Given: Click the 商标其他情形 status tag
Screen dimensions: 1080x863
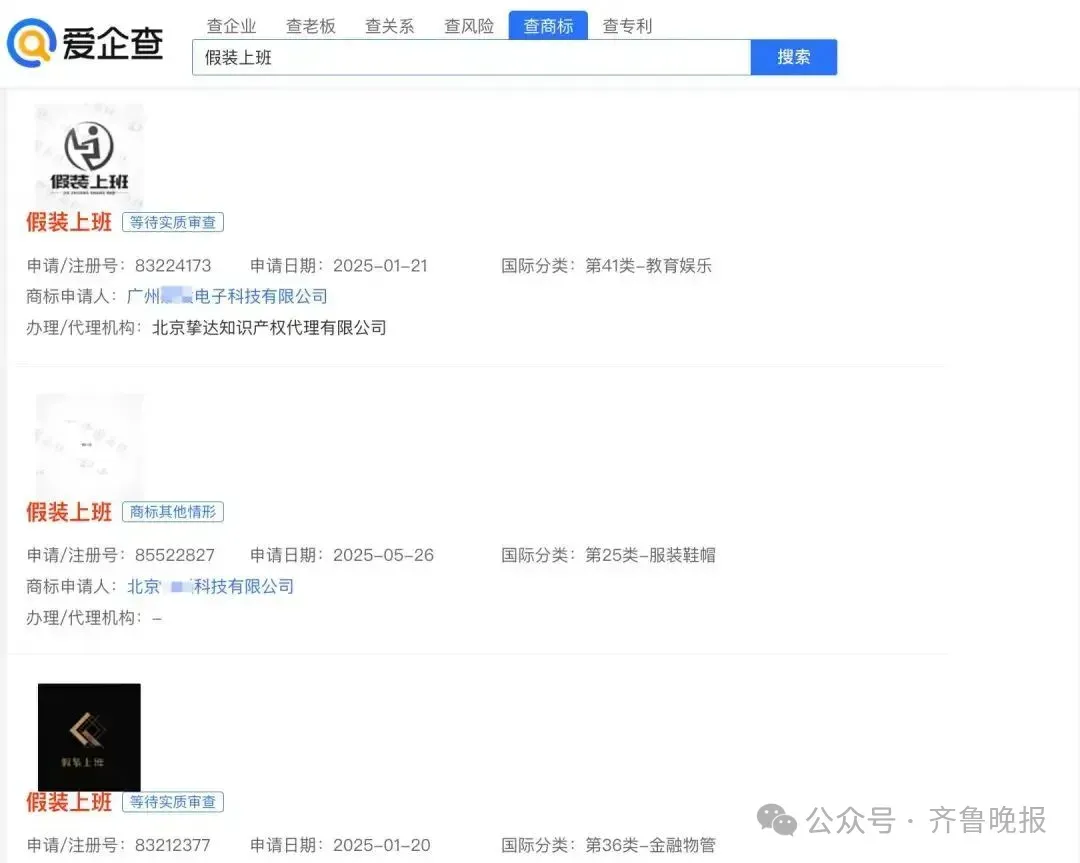Looking at the screenshot, I should (x=173, y=512).
